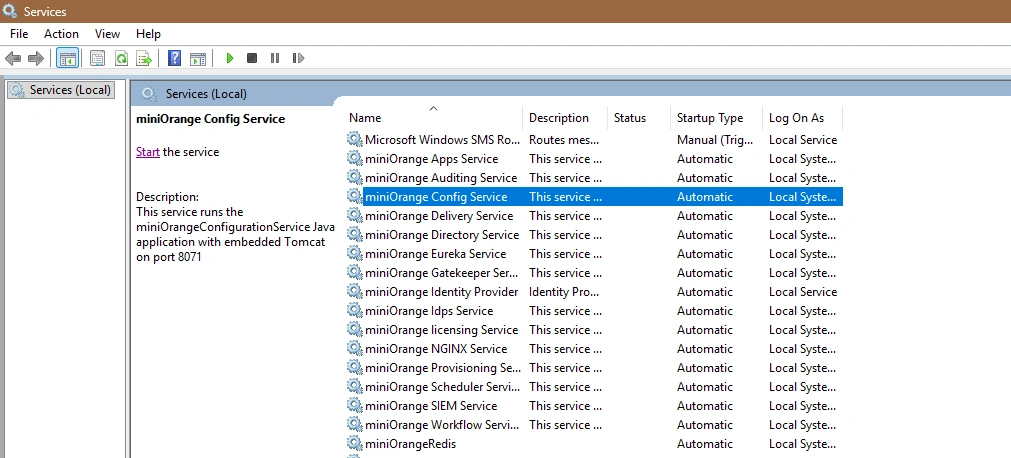The width and height of the screenshot is (1011, 458).
Task: Click the Restart Service toolbar icon
Action: [298, 58]
